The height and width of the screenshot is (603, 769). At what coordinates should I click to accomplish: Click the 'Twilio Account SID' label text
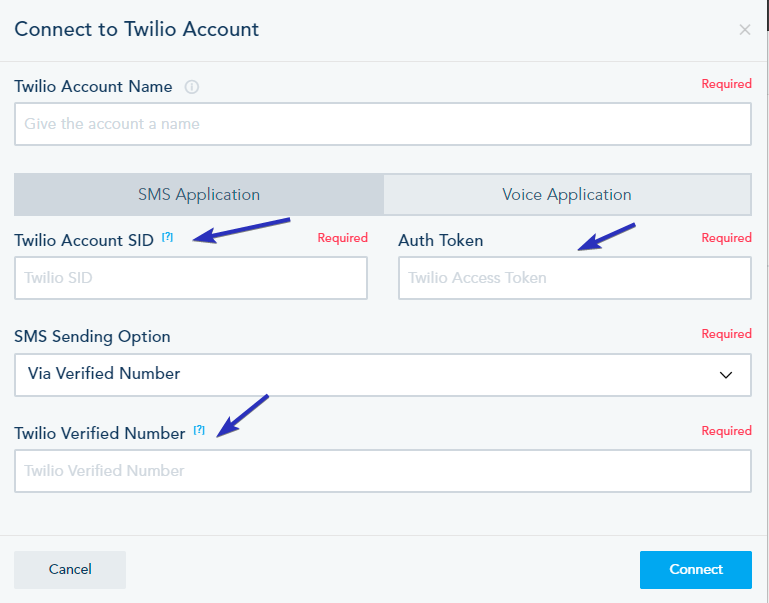[84, 240]
